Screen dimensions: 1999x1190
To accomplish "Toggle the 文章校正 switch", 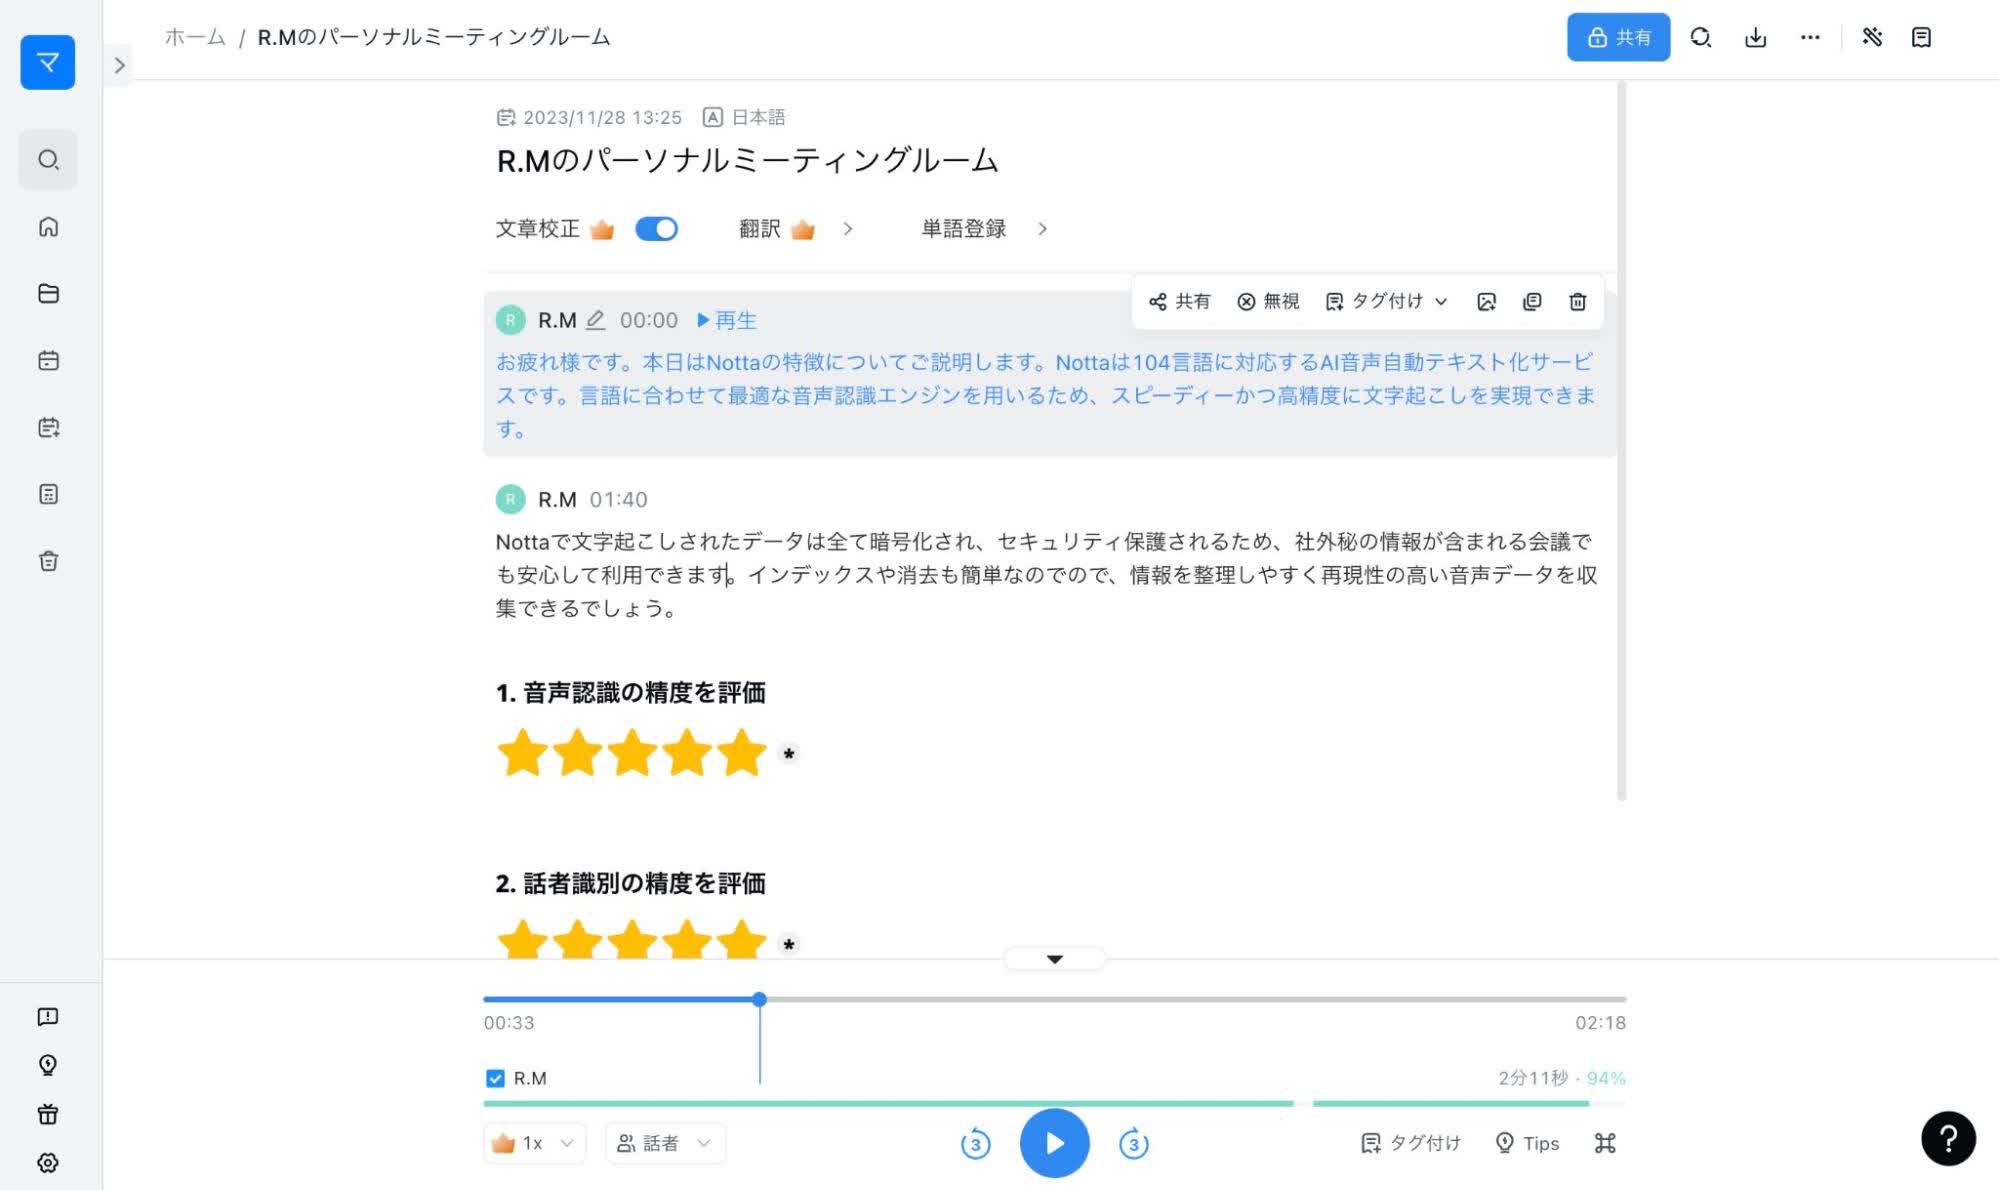I will coord(656,229).
